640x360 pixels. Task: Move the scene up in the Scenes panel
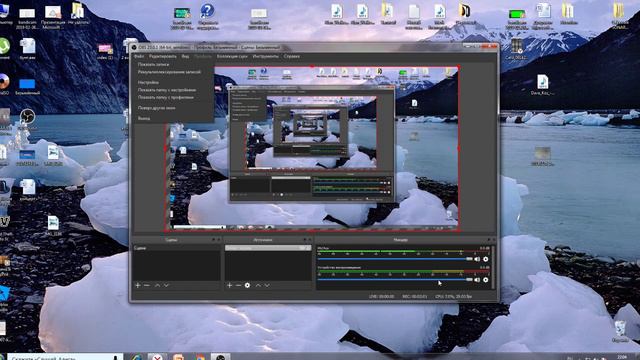tap(157, 285)
